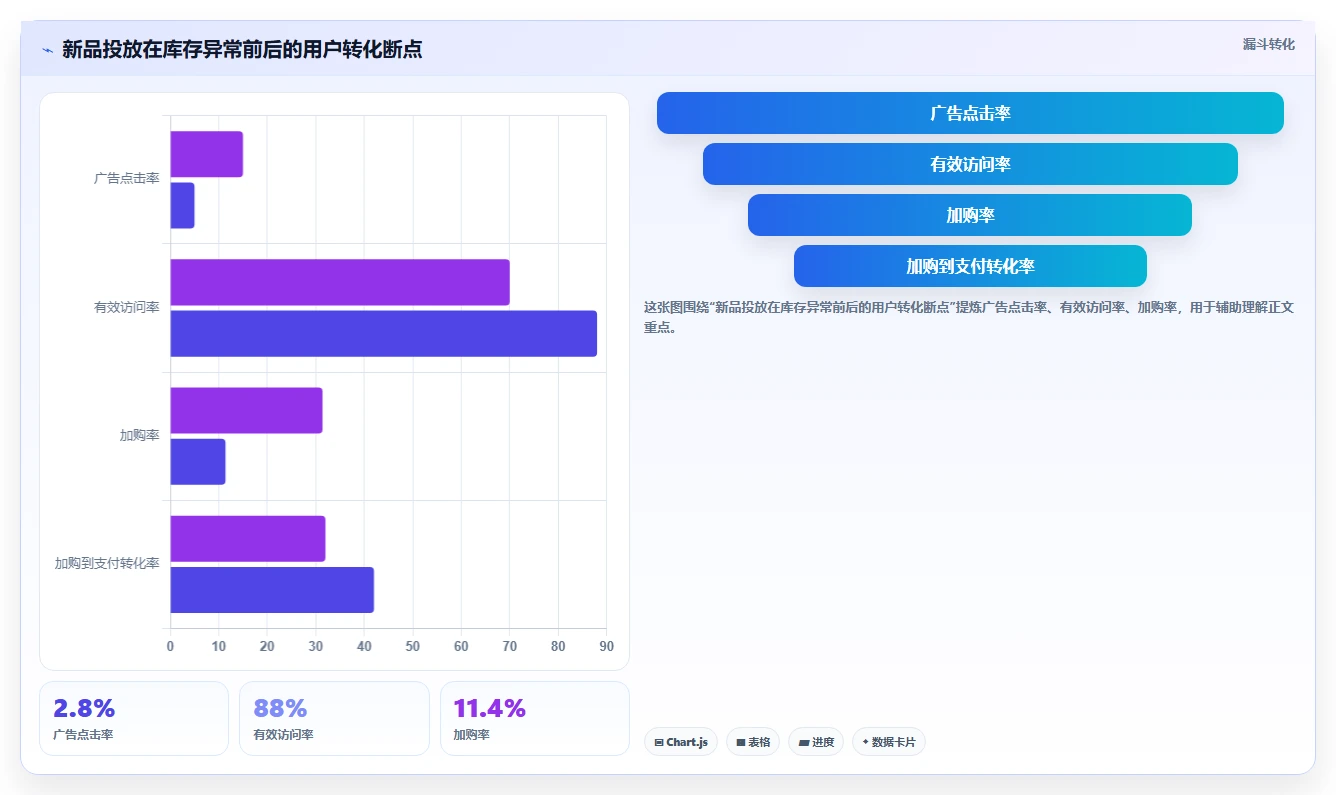Click the purple bar for 加购率
Image resolution: width=1336 pixels, height=795 pixels.
(247, 410)
